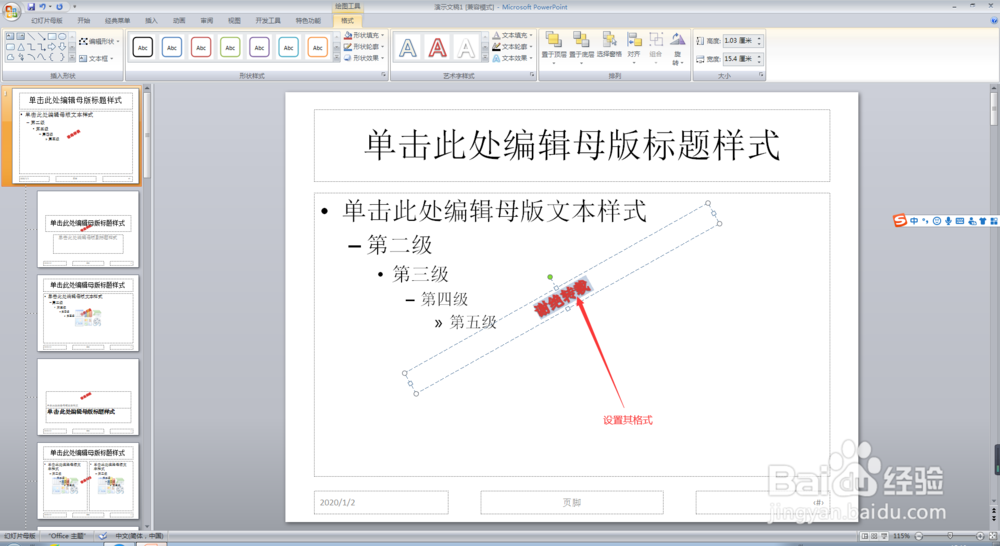Screen dimensions: 1000x546
Task: Open the 旋转 rotate menu
Action: click(x=677, y=48)
